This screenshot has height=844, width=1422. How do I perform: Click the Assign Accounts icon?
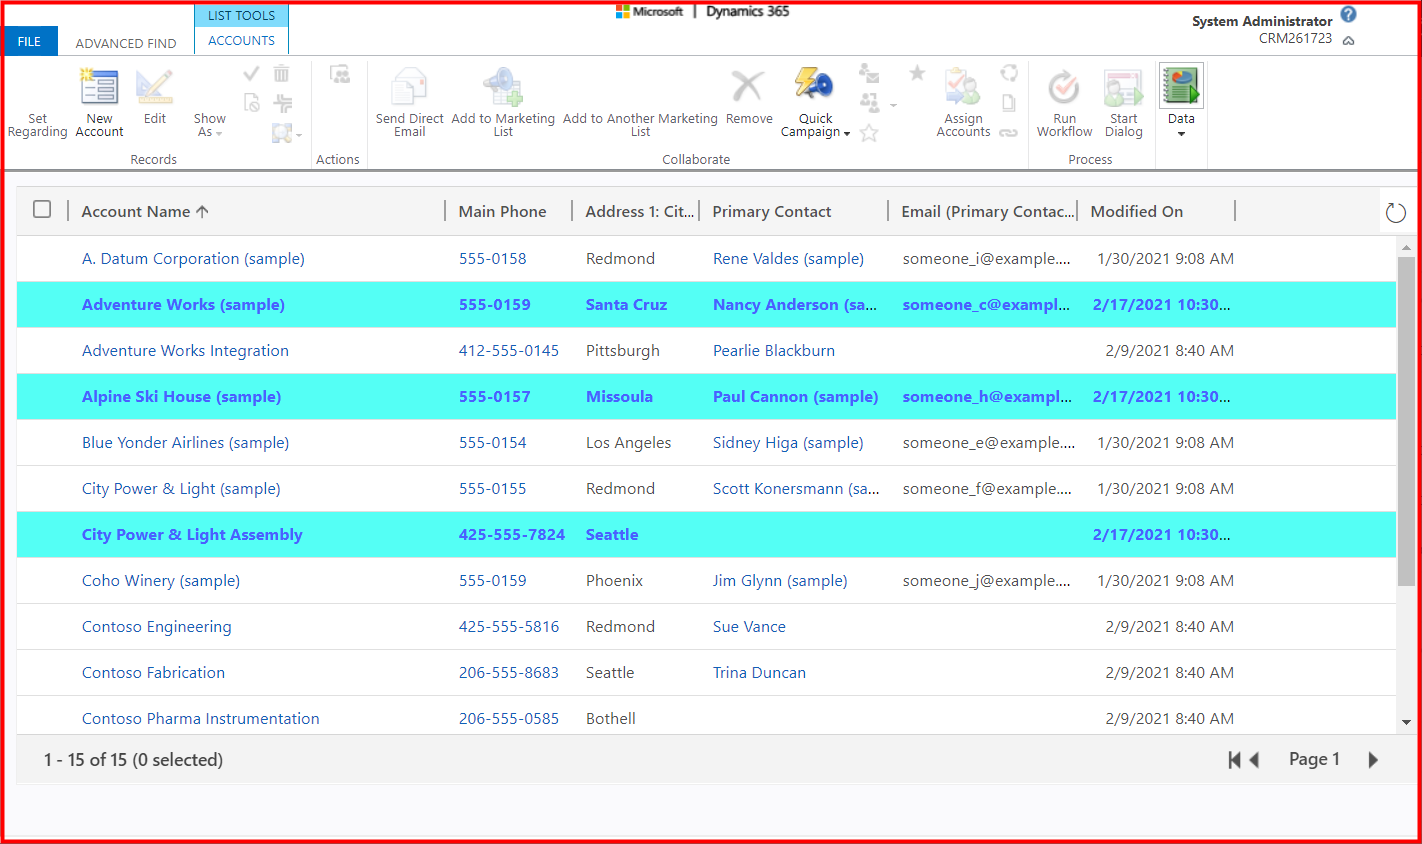point(963,87)
